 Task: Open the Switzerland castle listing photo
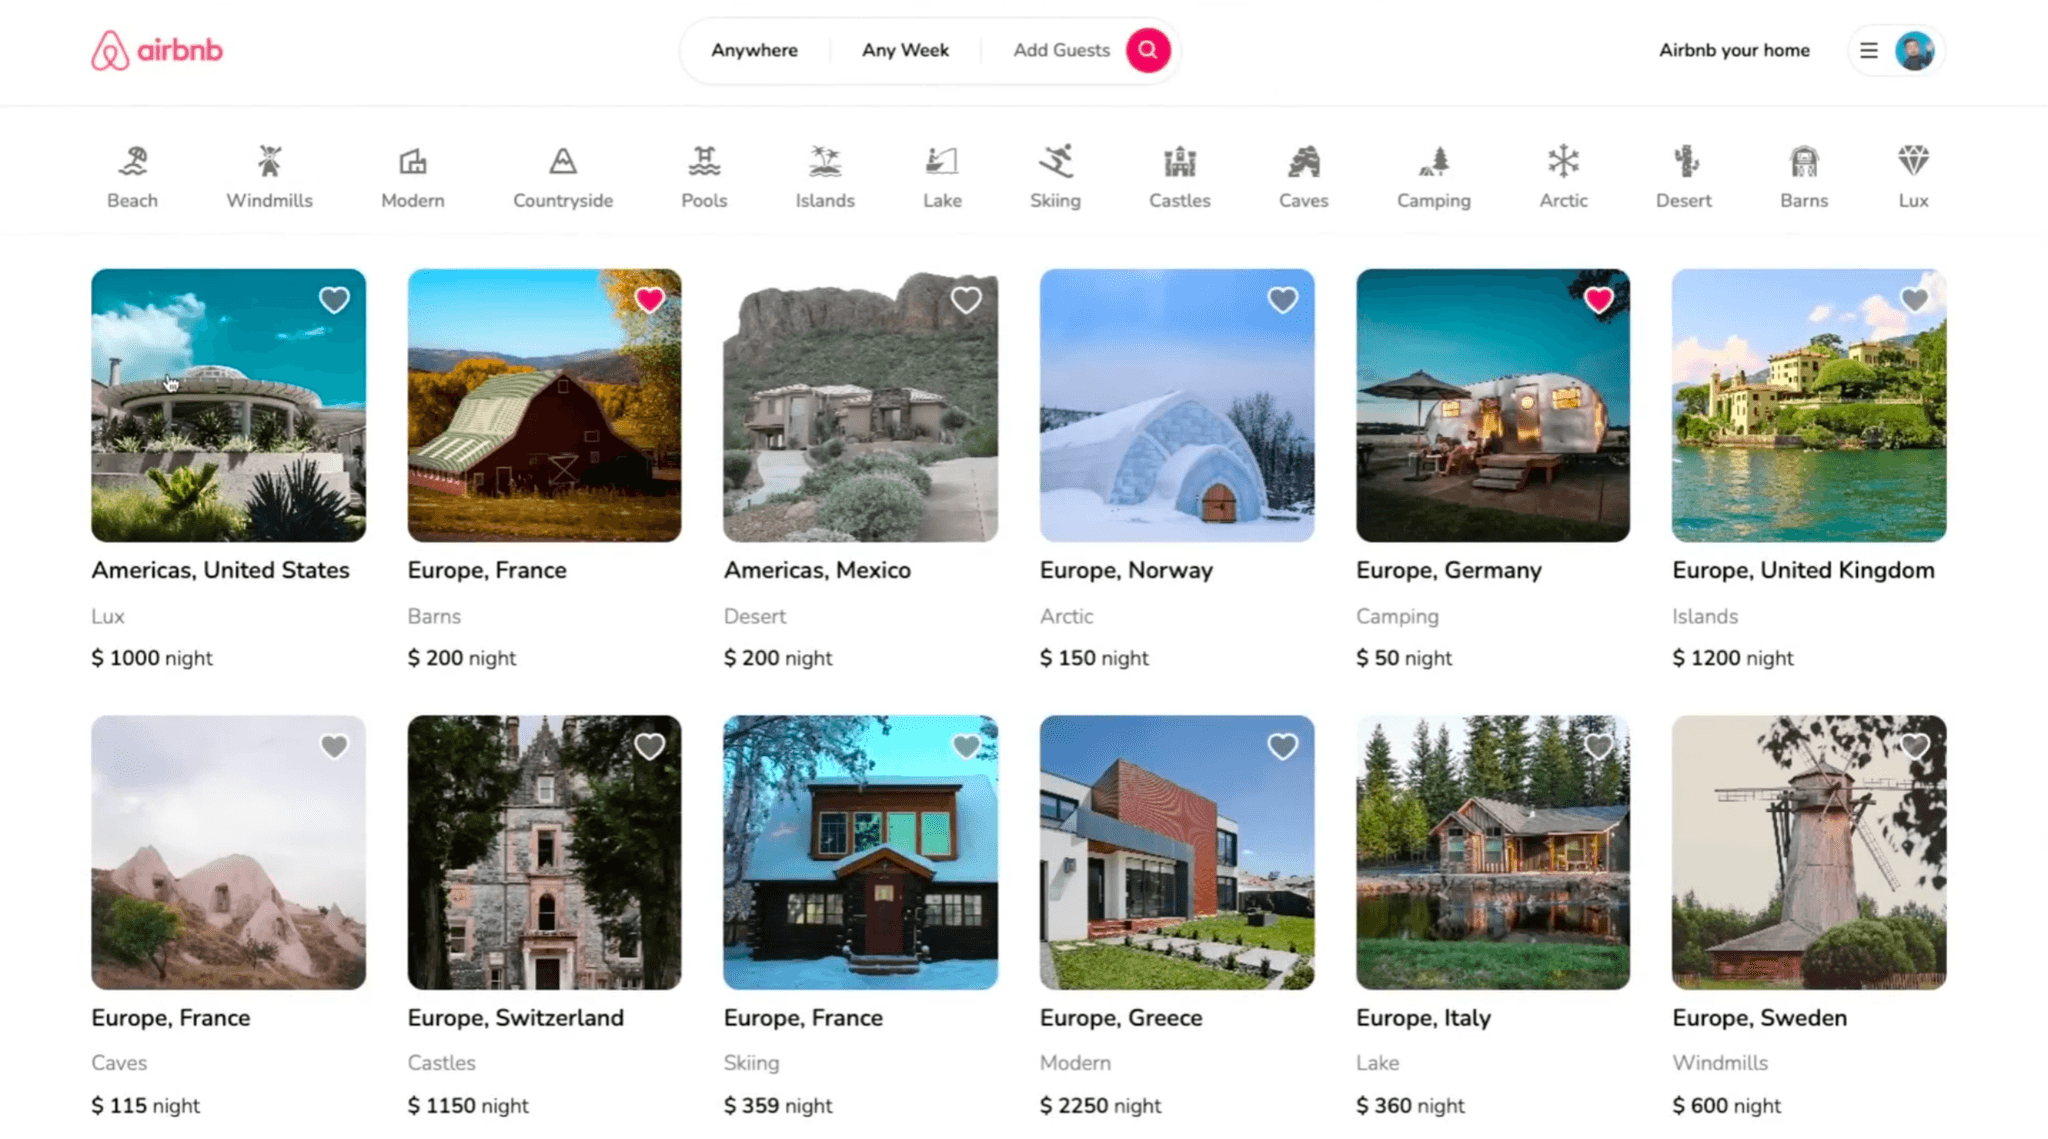point(544,852)
